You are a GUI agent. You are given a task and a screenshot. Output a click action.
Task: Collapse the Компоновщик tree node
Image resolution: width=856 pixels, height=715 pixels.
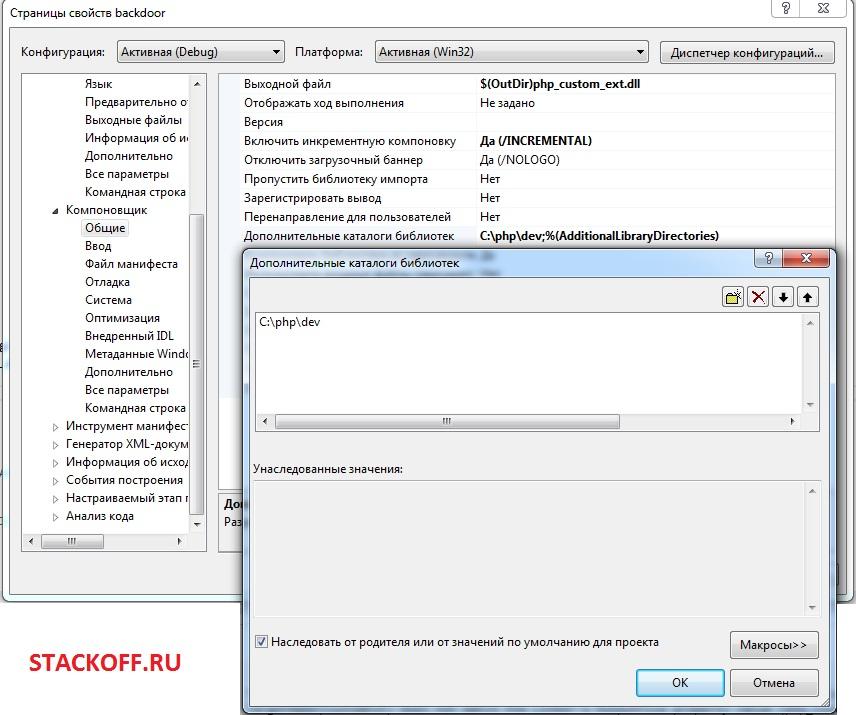[x=55, y=211]
